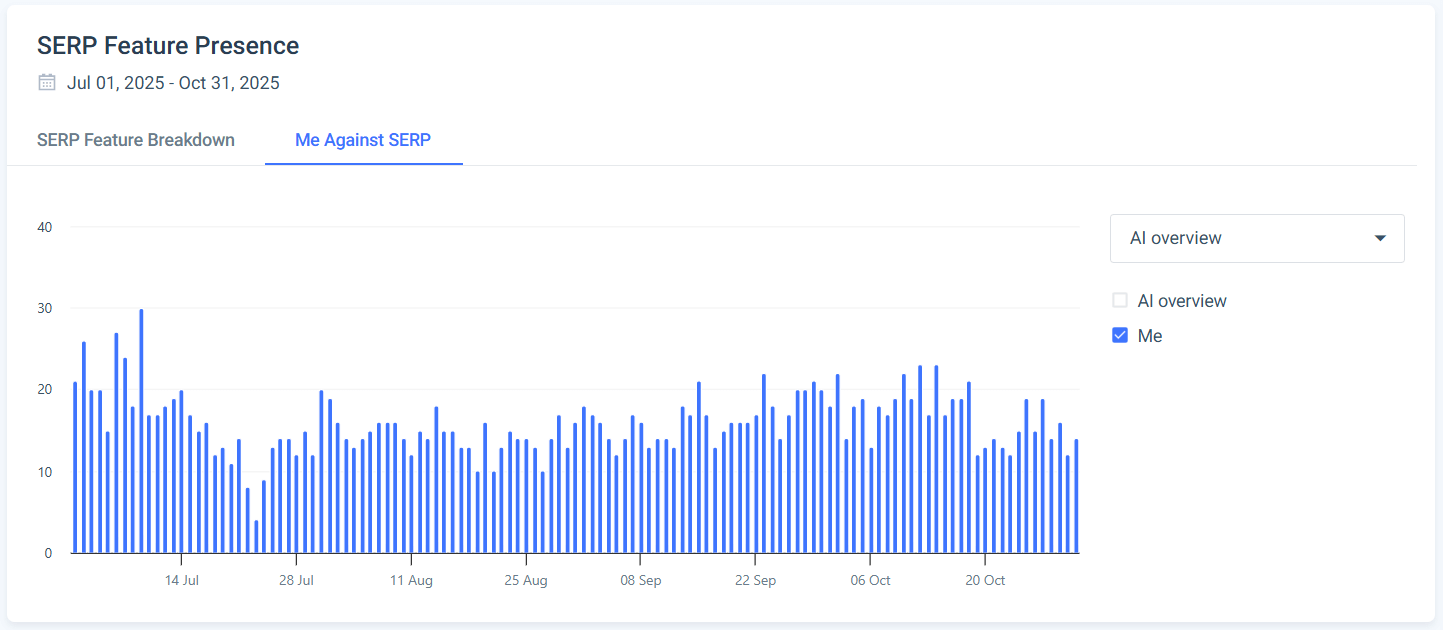Viewport: 1443px width, 630px height.
Task: Click the tallest bar reaching 30
Action: tap(141, 430)
